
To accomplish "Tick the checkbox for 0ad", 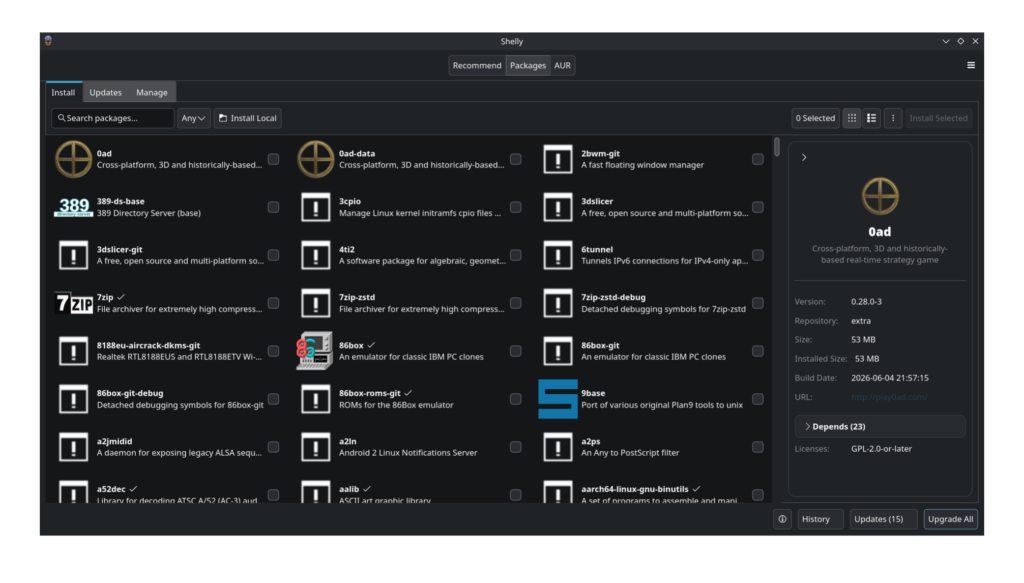I will click(274, 159).
